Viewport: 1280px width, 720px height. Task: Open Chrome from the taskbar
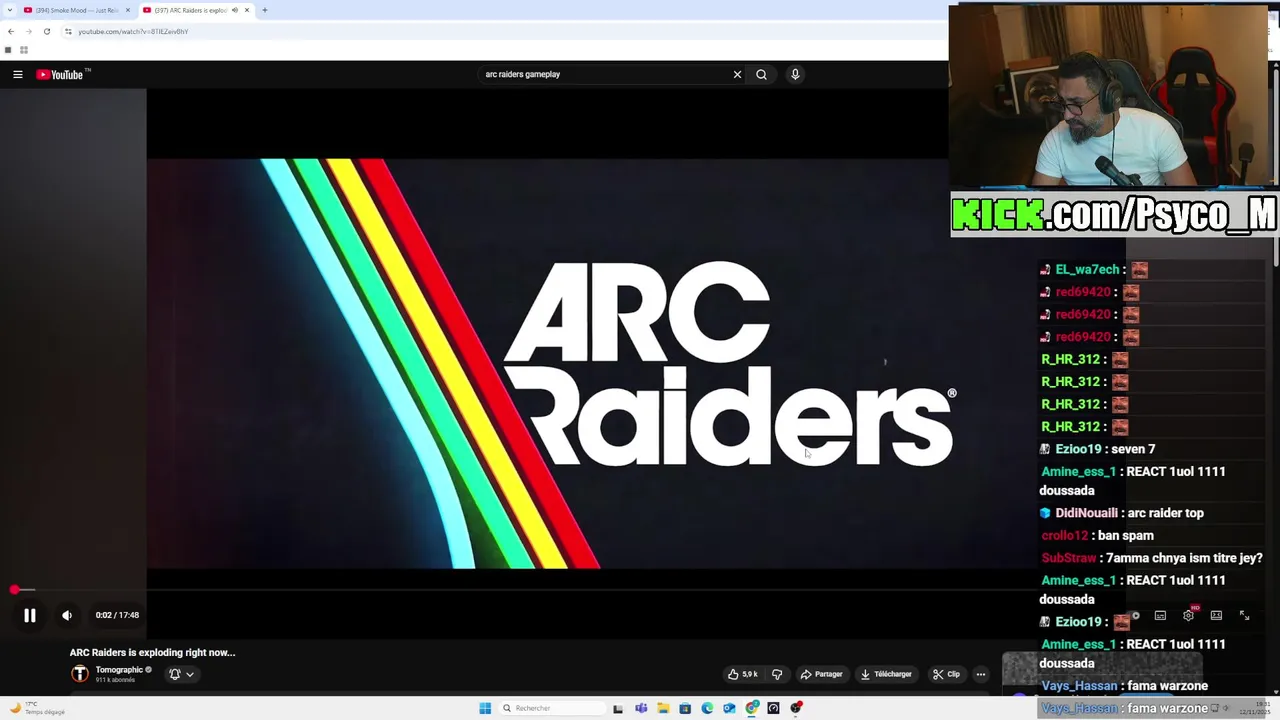[752, 708]
